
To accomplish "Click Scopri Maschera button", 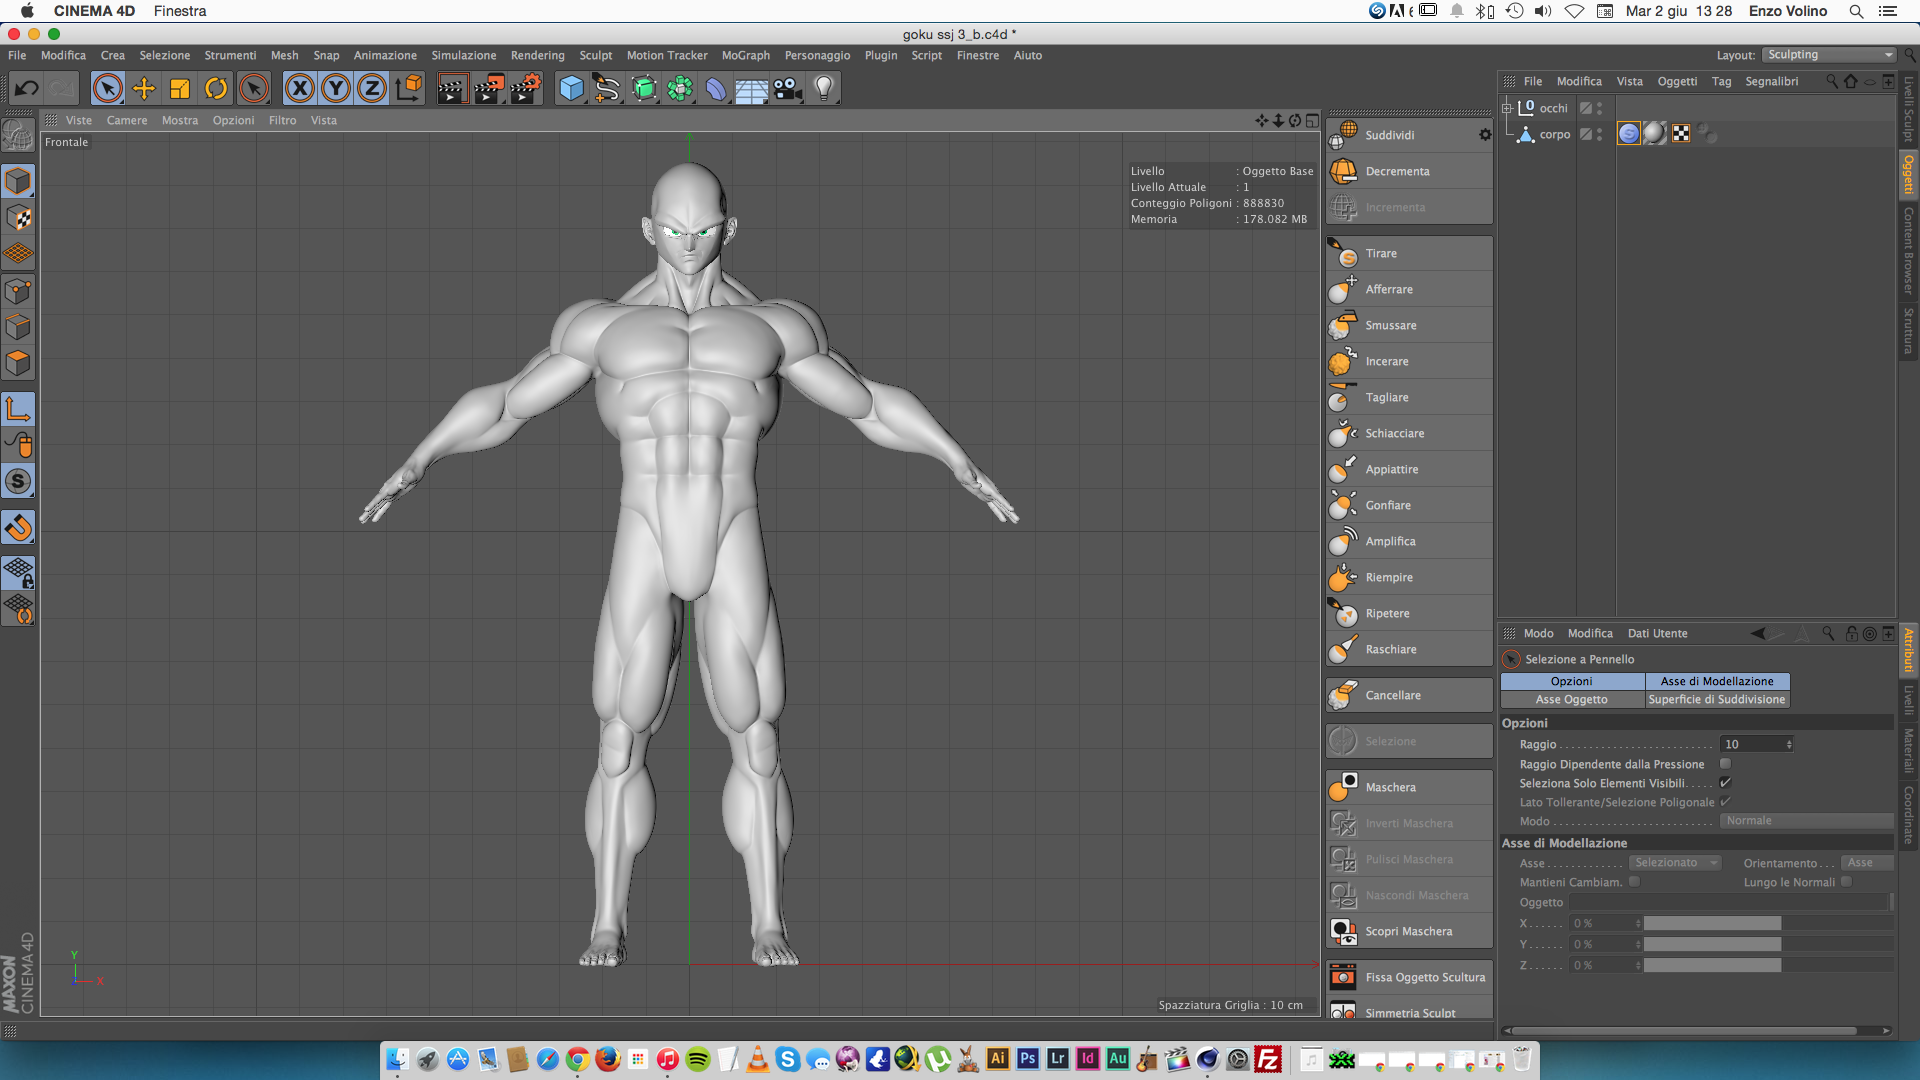I will 1408,932.
